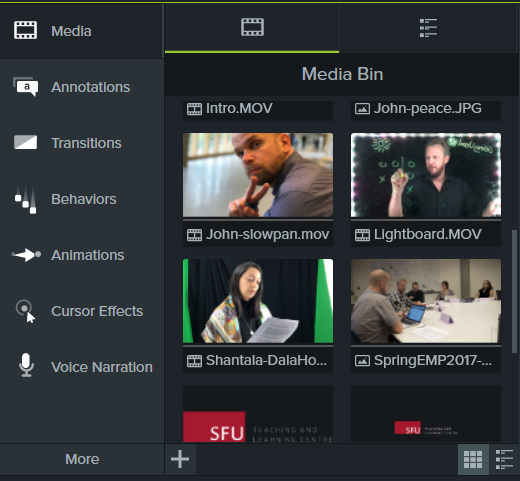Select the Behaviors icon
Screen dimensions: 520x481
pyautogui.click(x=25, y=200)
